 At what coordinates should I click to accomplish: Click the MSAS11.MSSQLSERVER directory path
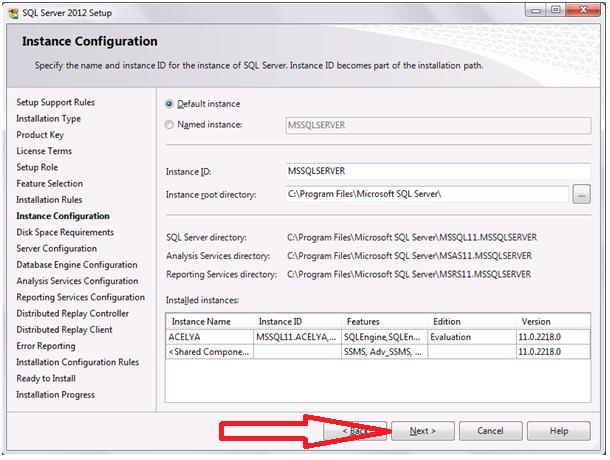click(409, 256)
